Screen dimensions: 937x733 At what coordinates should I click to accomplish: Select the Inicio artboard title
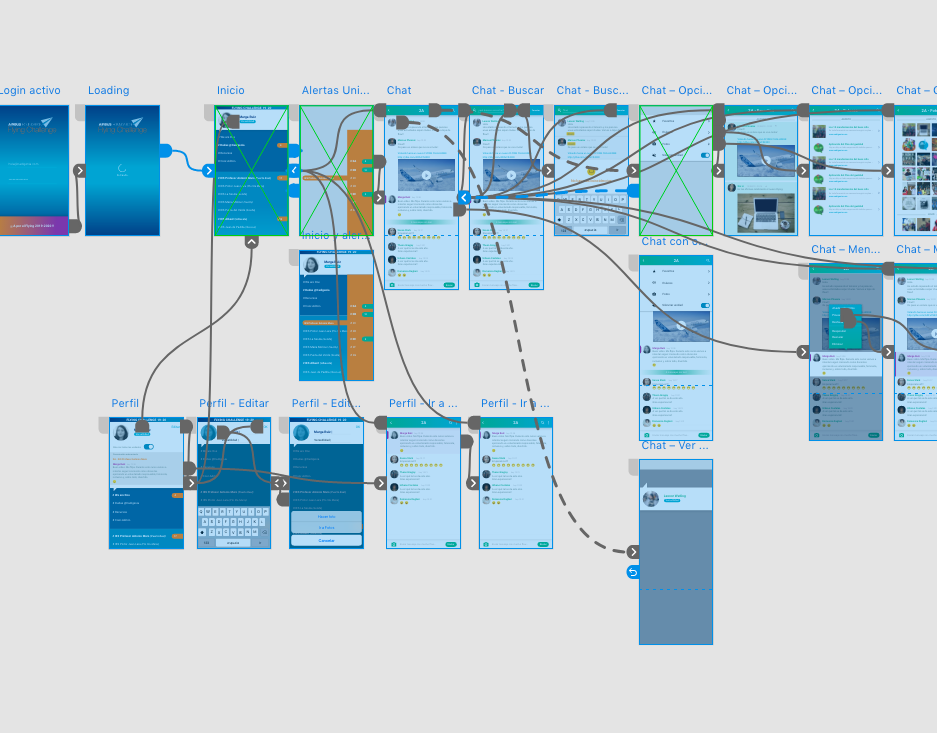(x=231, y=90)
